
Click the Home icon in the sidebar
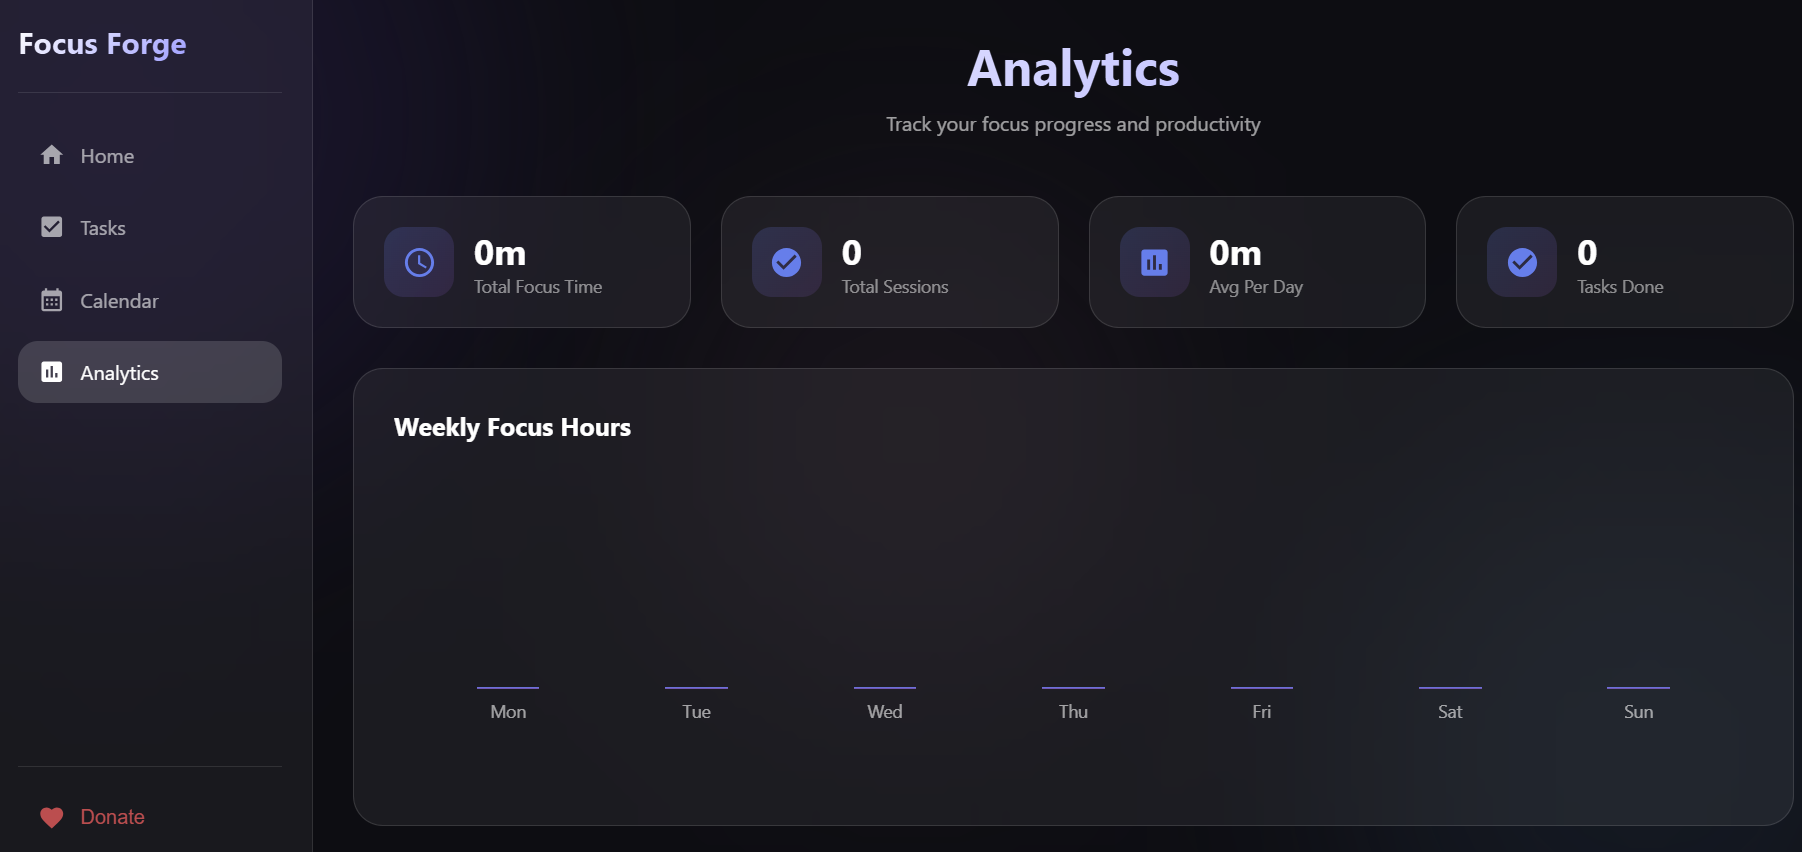pos(51,155)
